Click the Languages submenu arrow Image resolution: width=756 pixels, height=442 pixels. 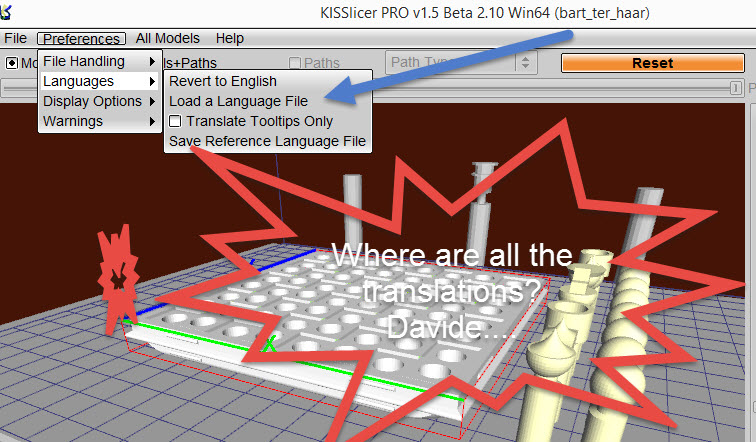152,81
